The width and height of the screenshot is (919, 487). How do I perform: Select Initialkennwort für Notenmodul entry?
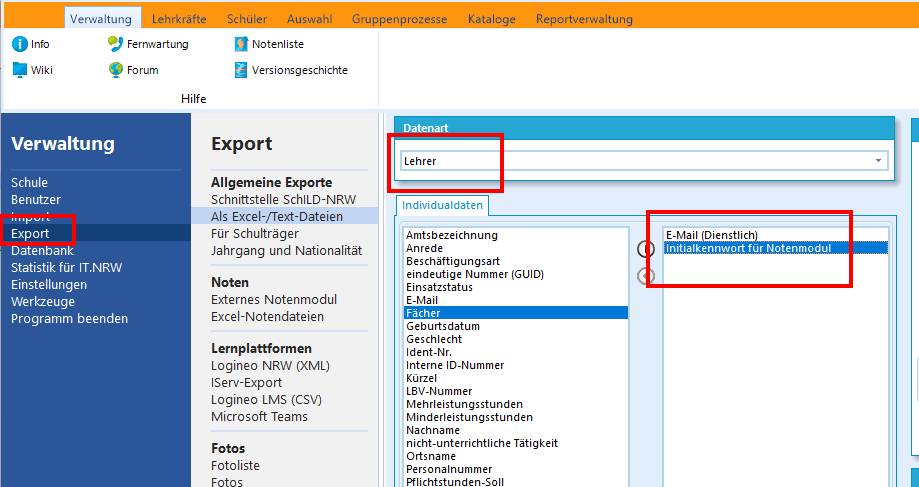(x=777, y=248)
